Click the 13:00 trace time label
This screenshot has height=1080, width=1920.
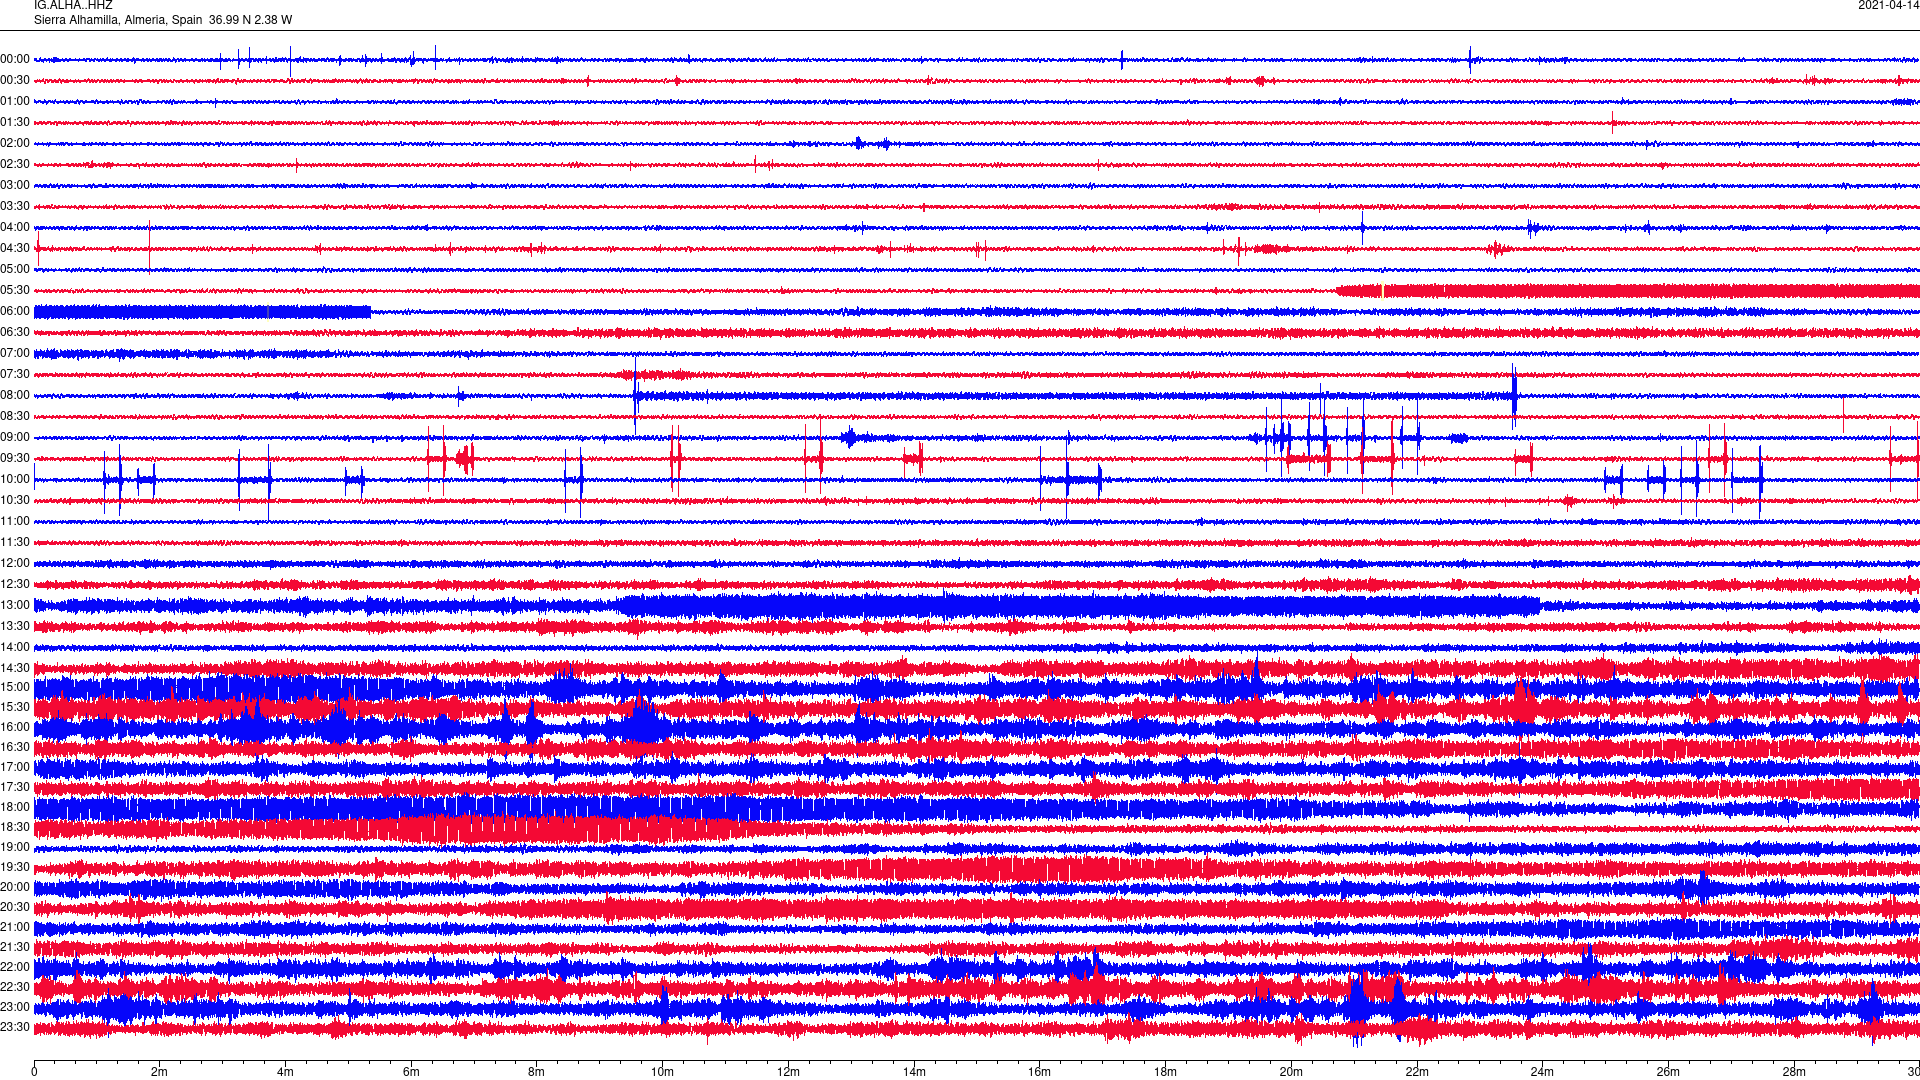coord(15,605)
